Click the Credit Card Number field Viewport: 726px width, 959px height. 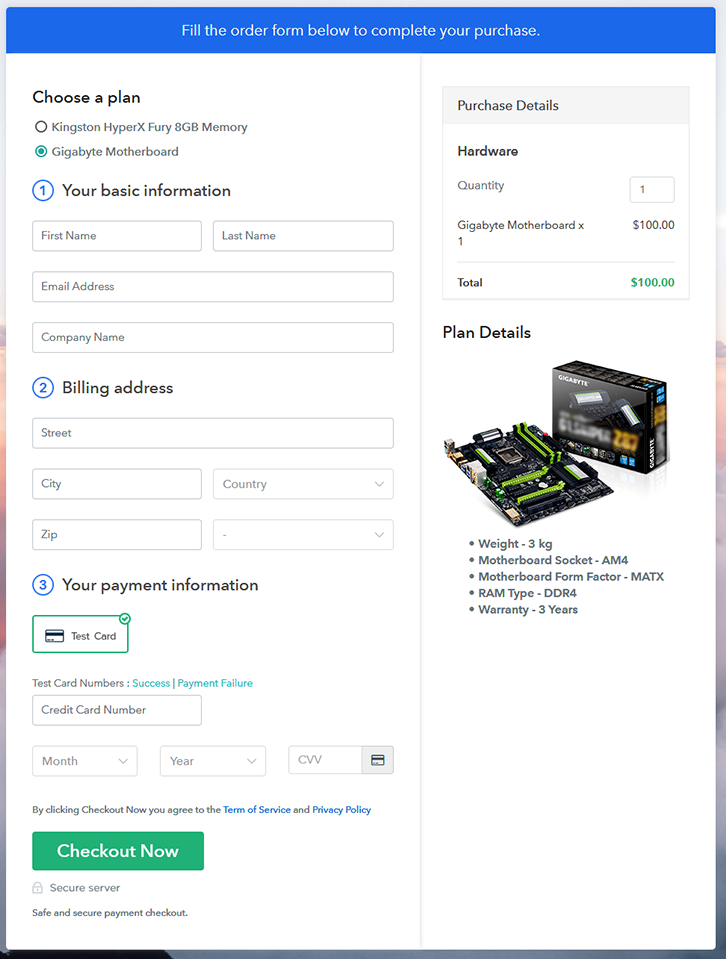(117, 710)
